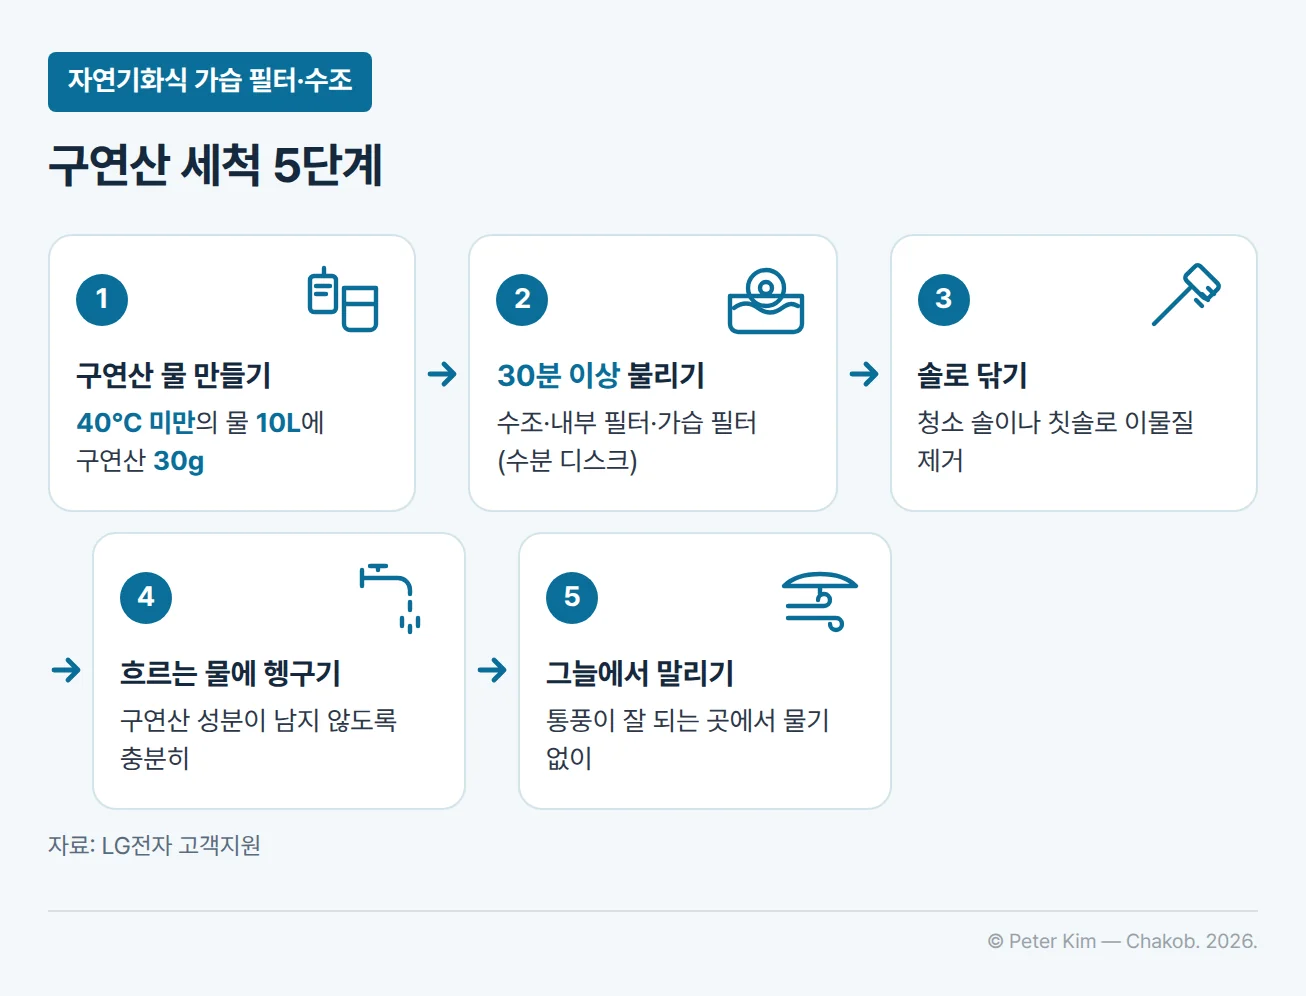Click the heading '구연산 세척 5단계'
The height and width of the screenshot is (996, 1306).
point(215,165)
